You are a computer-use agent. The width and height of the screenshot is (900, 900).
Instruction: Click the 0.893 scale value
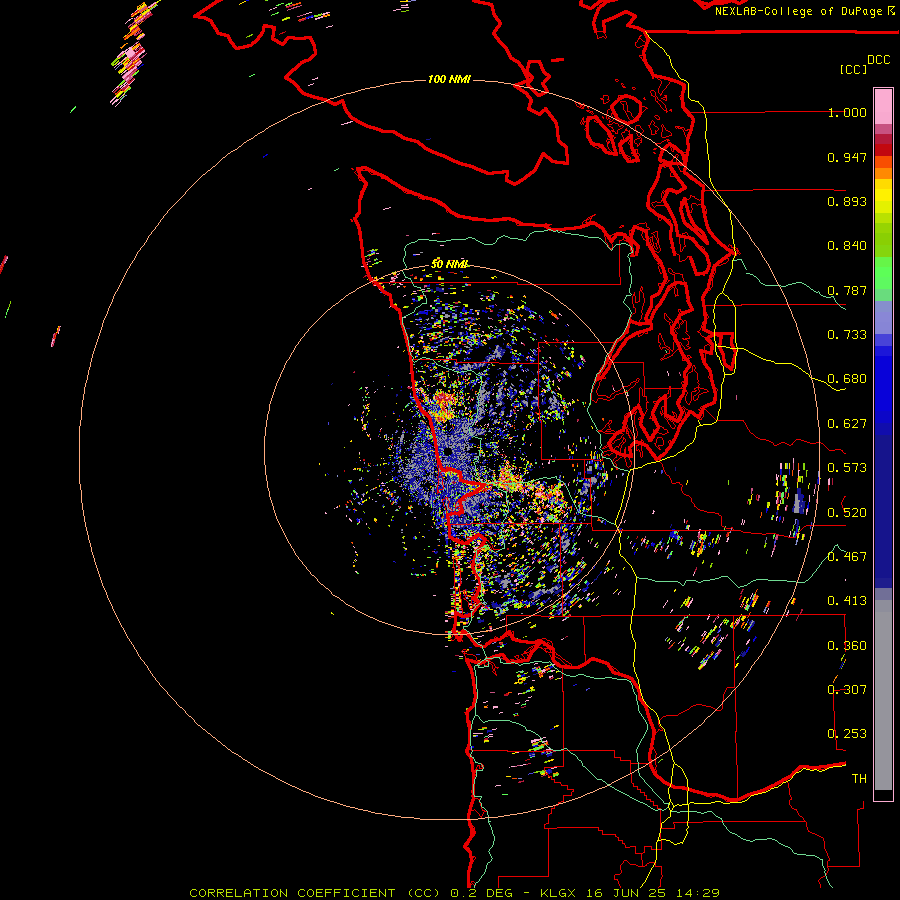tap(847, 201)
